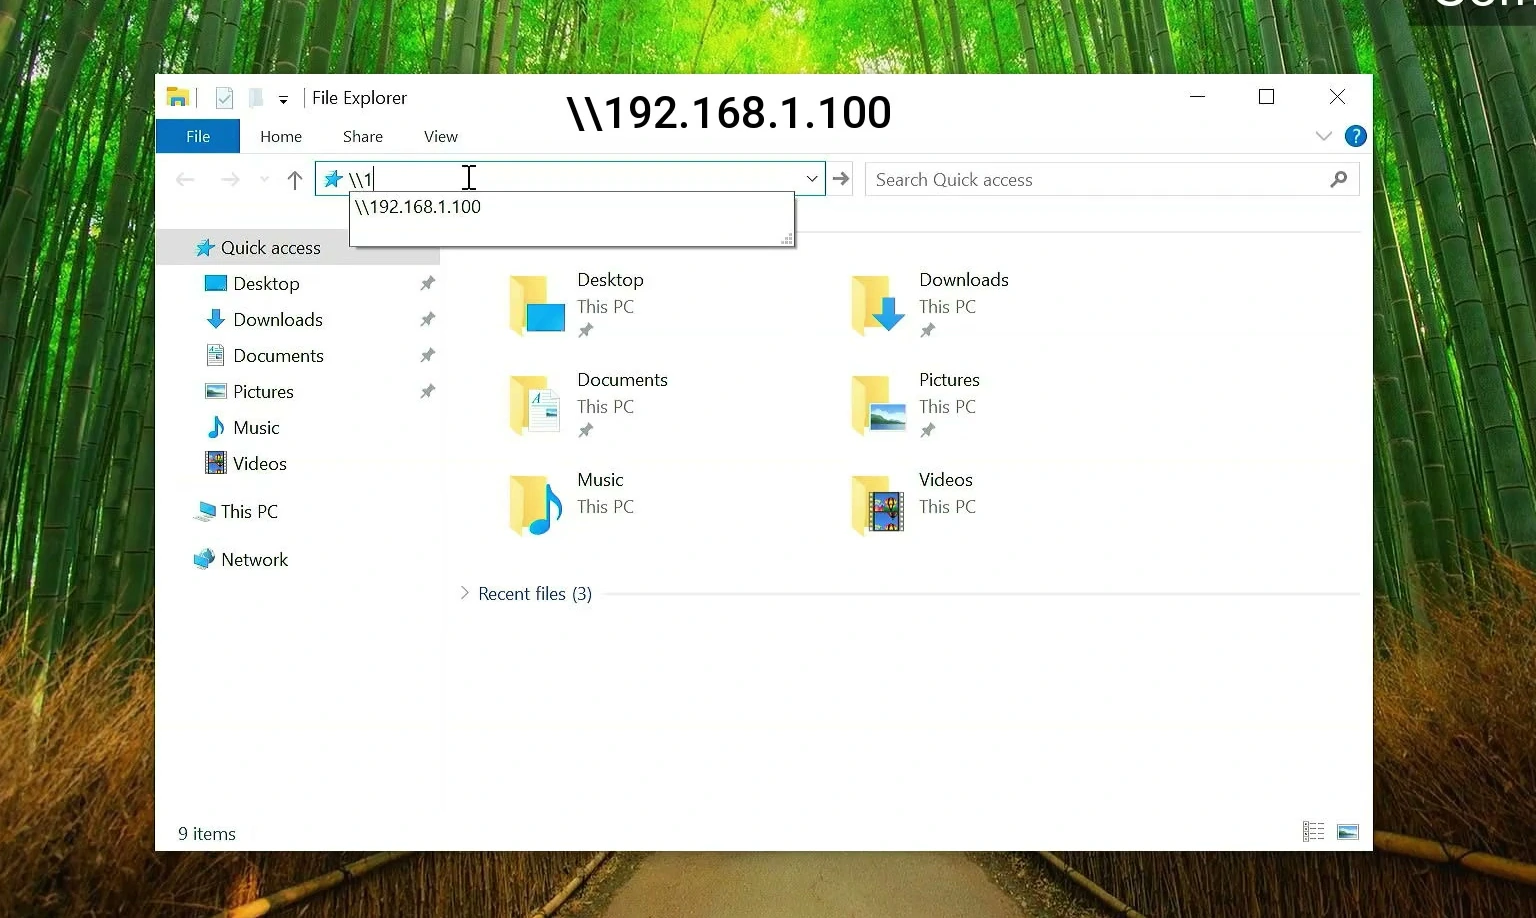Viewport: 1536px width, 918px height.
Task: Click the Go to arrow button
Action: [841, 179]
